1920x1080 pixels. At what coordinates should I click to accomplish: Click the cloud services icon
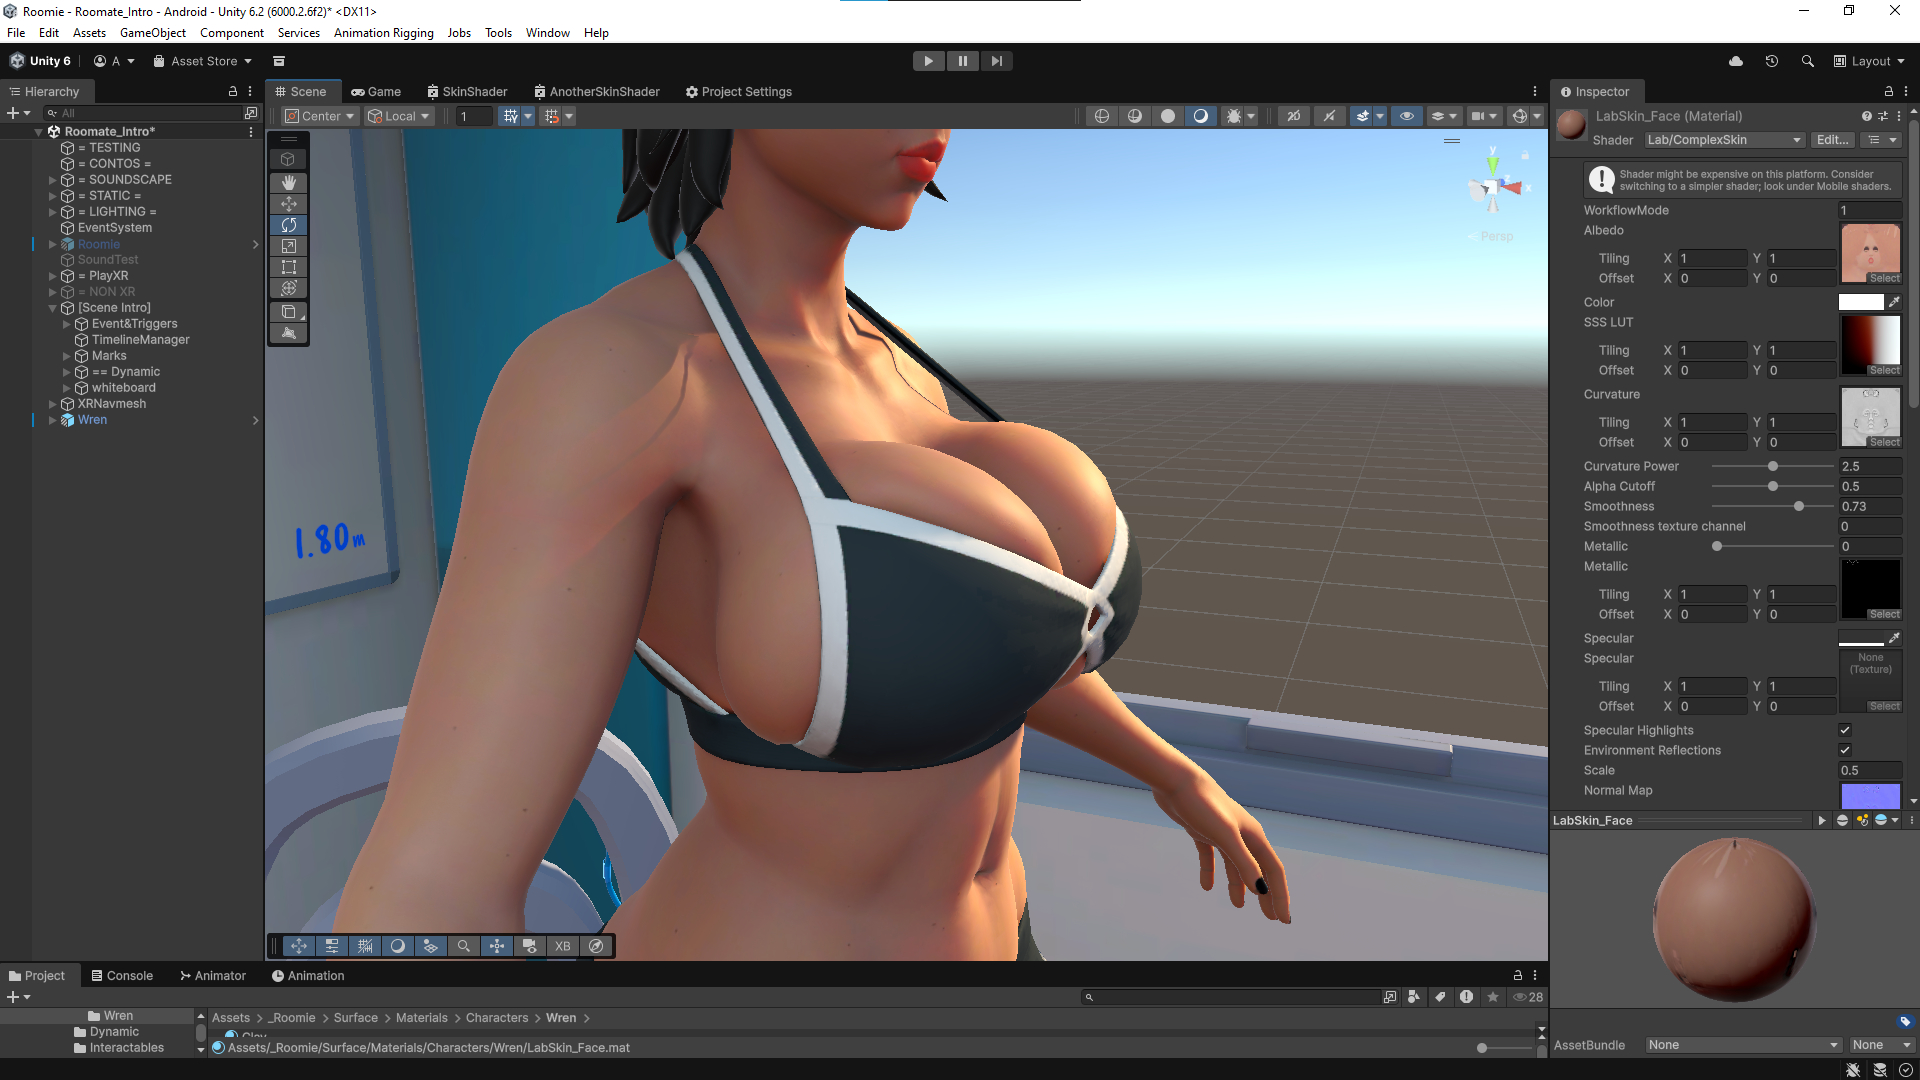pos(1736,61)
